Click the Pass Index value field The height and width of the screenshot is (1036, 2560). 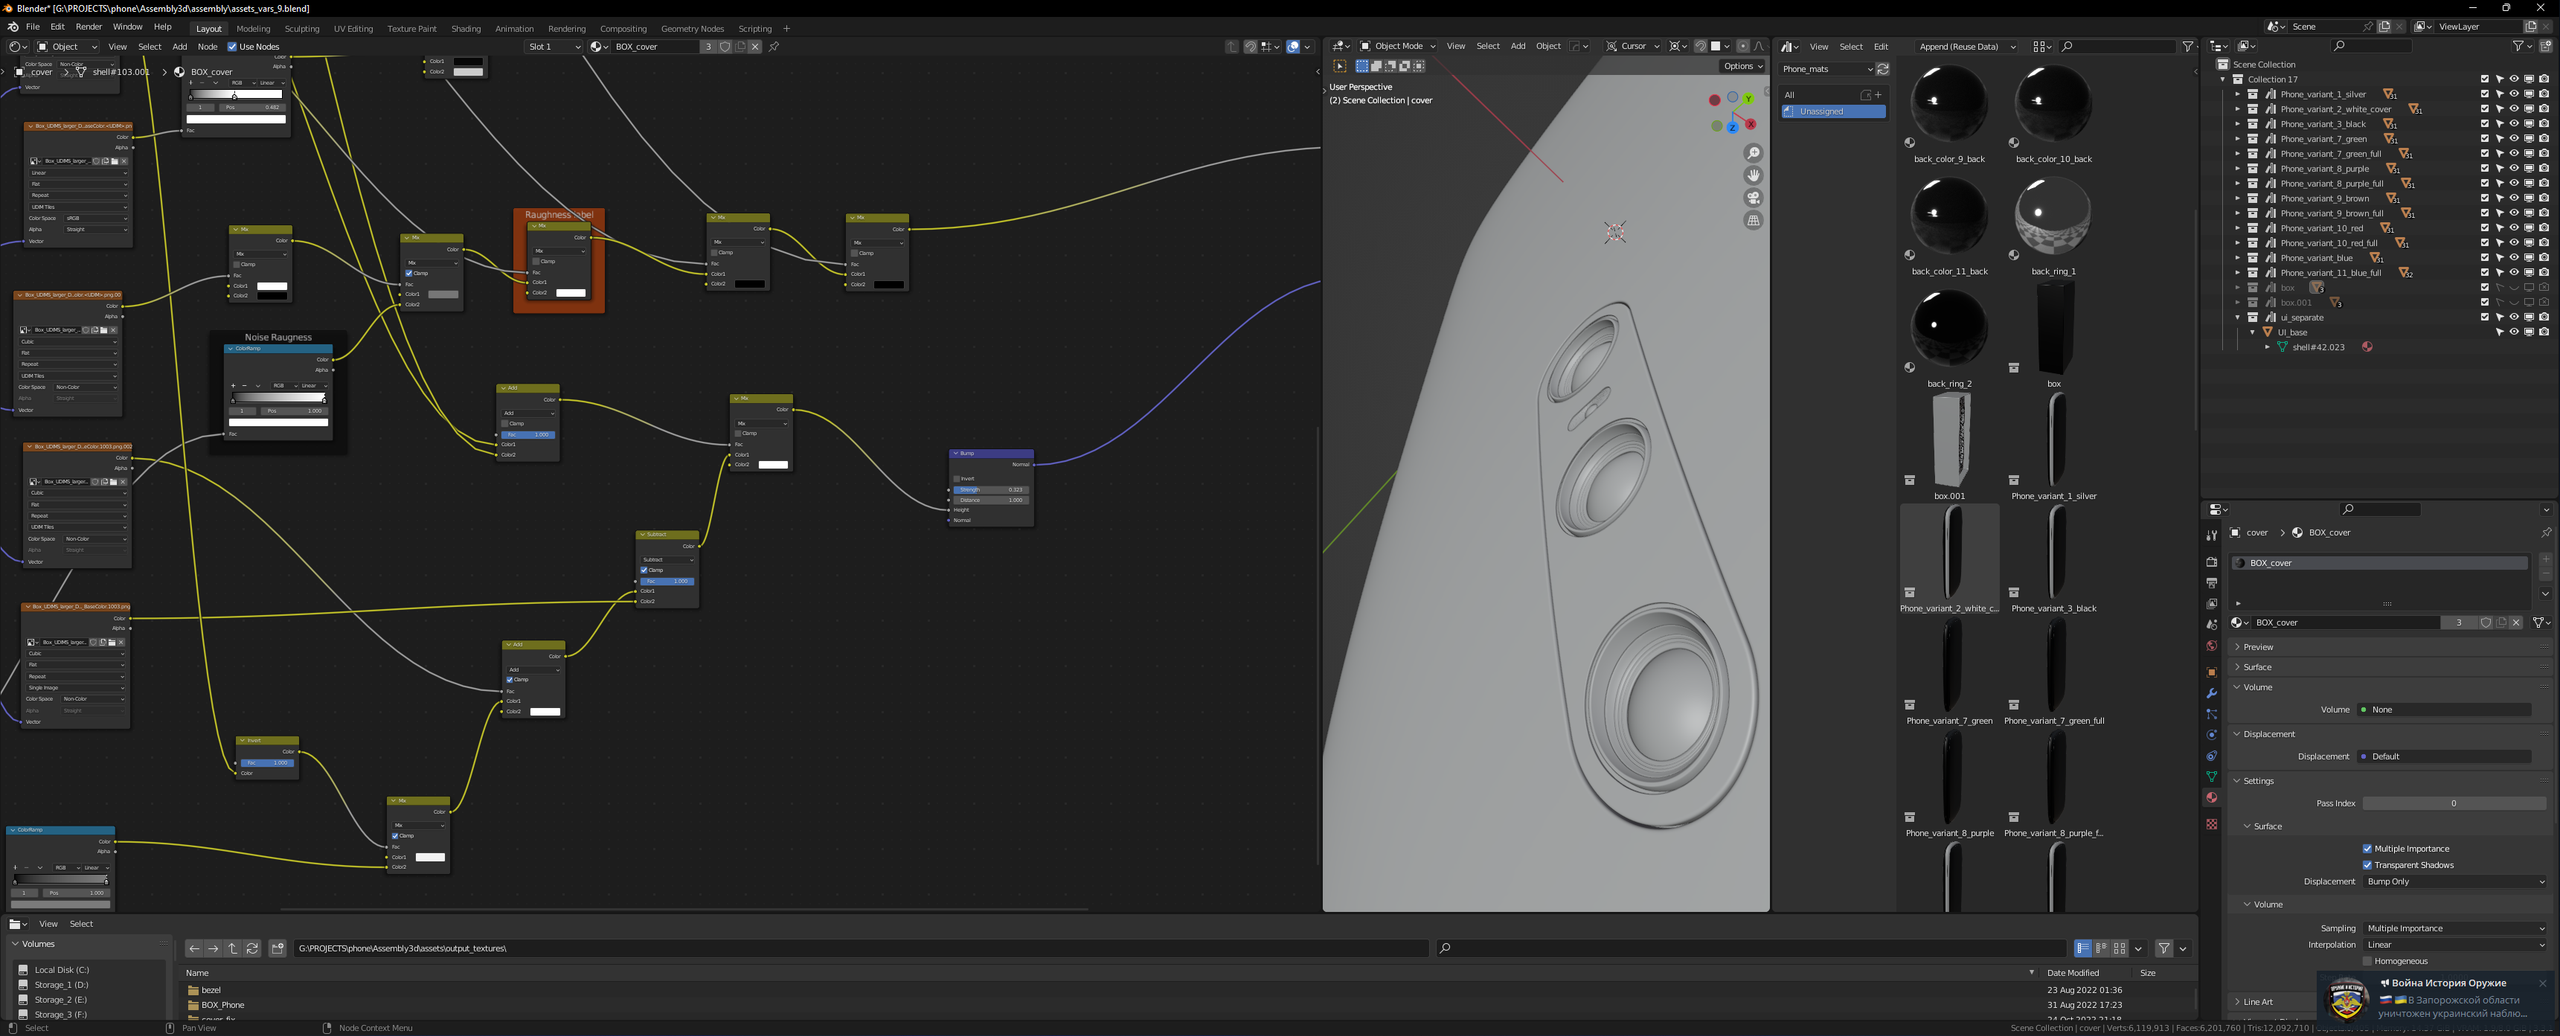[x=2452, y=803]
